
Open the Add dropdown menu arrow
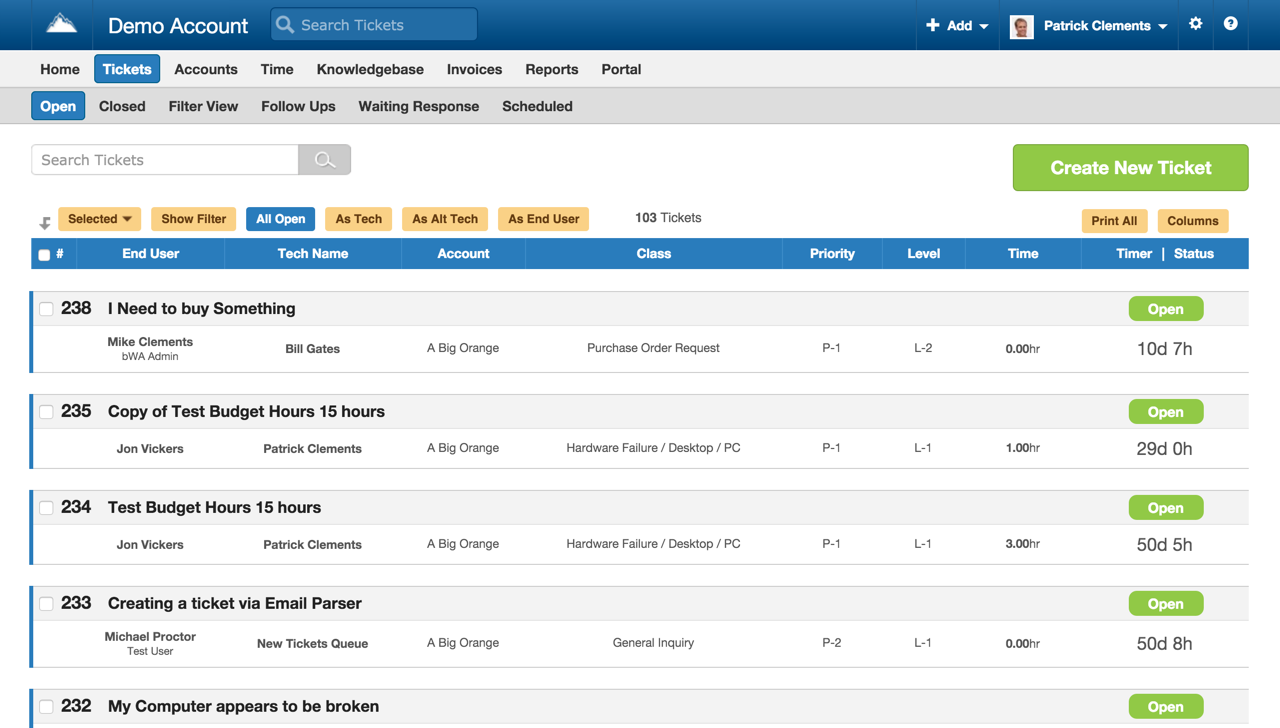984,27
